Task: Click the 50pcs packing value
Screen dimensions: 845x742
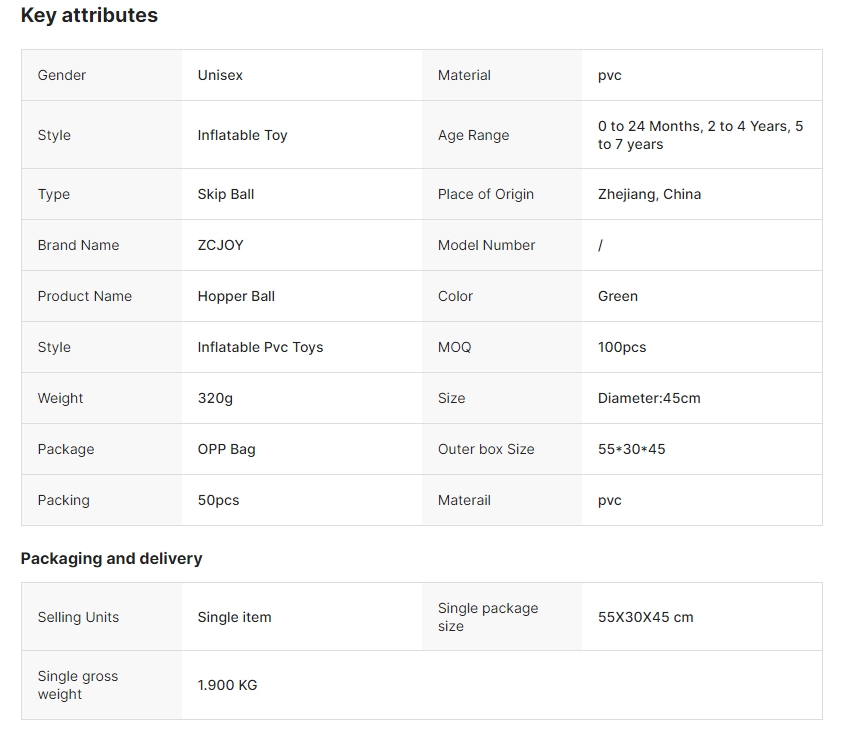Action: [218, 500]
